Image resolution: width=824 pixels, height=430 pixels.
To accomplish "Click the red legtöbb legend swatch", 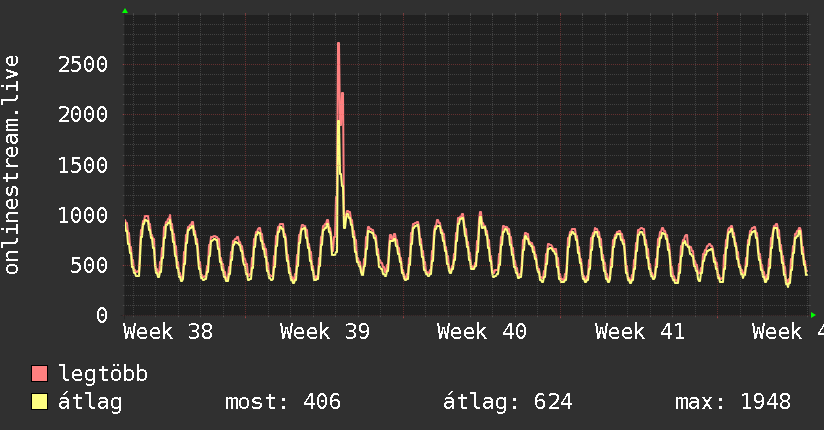I will click(x=39, y=373).
